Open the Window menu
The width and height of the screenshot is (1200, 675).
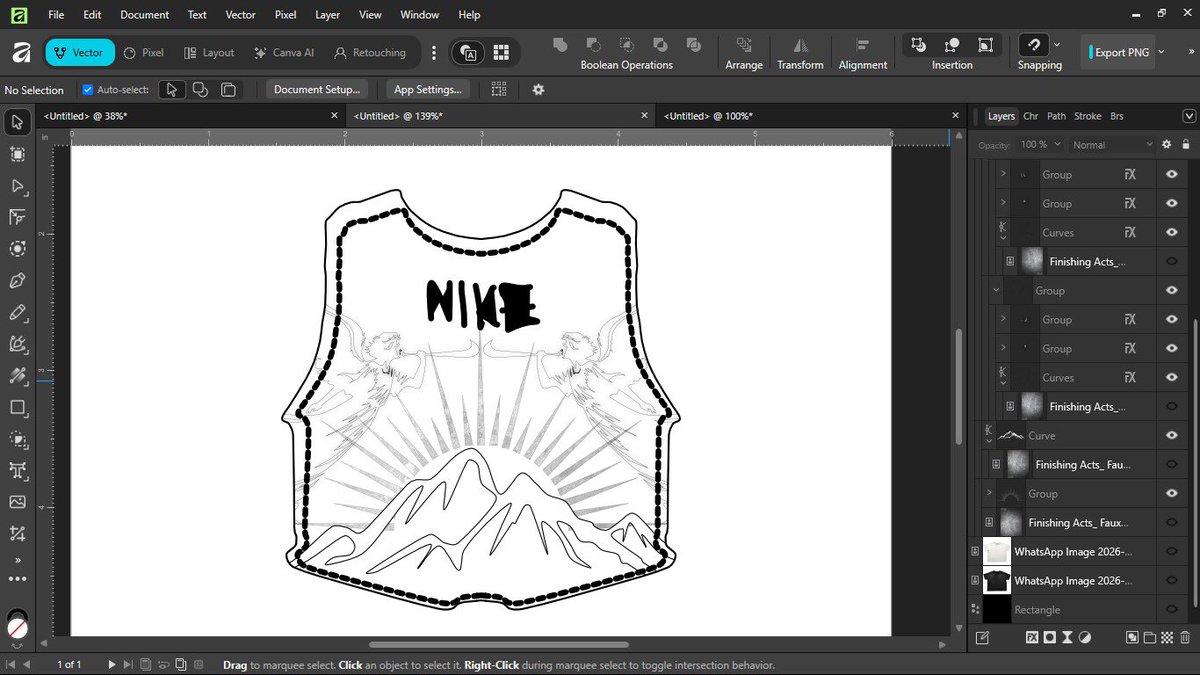[x=419, y=15]
